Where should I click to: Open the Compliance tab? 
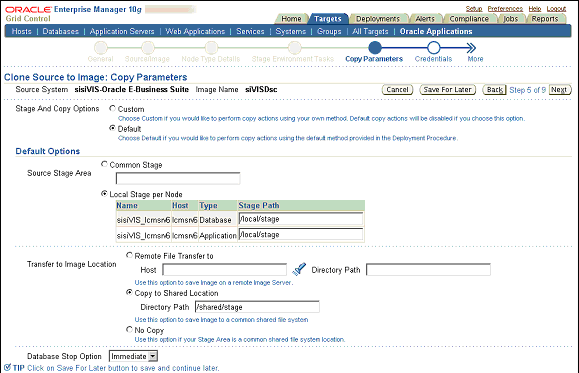point(469,19)
